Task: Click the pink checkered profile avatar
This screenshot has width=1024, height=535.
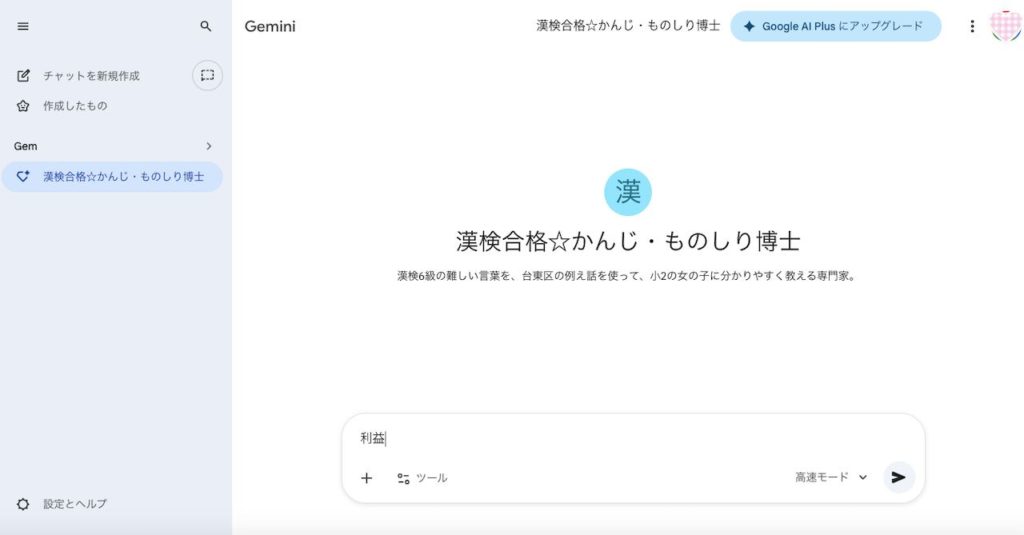Action: [x=1004, y=26]
